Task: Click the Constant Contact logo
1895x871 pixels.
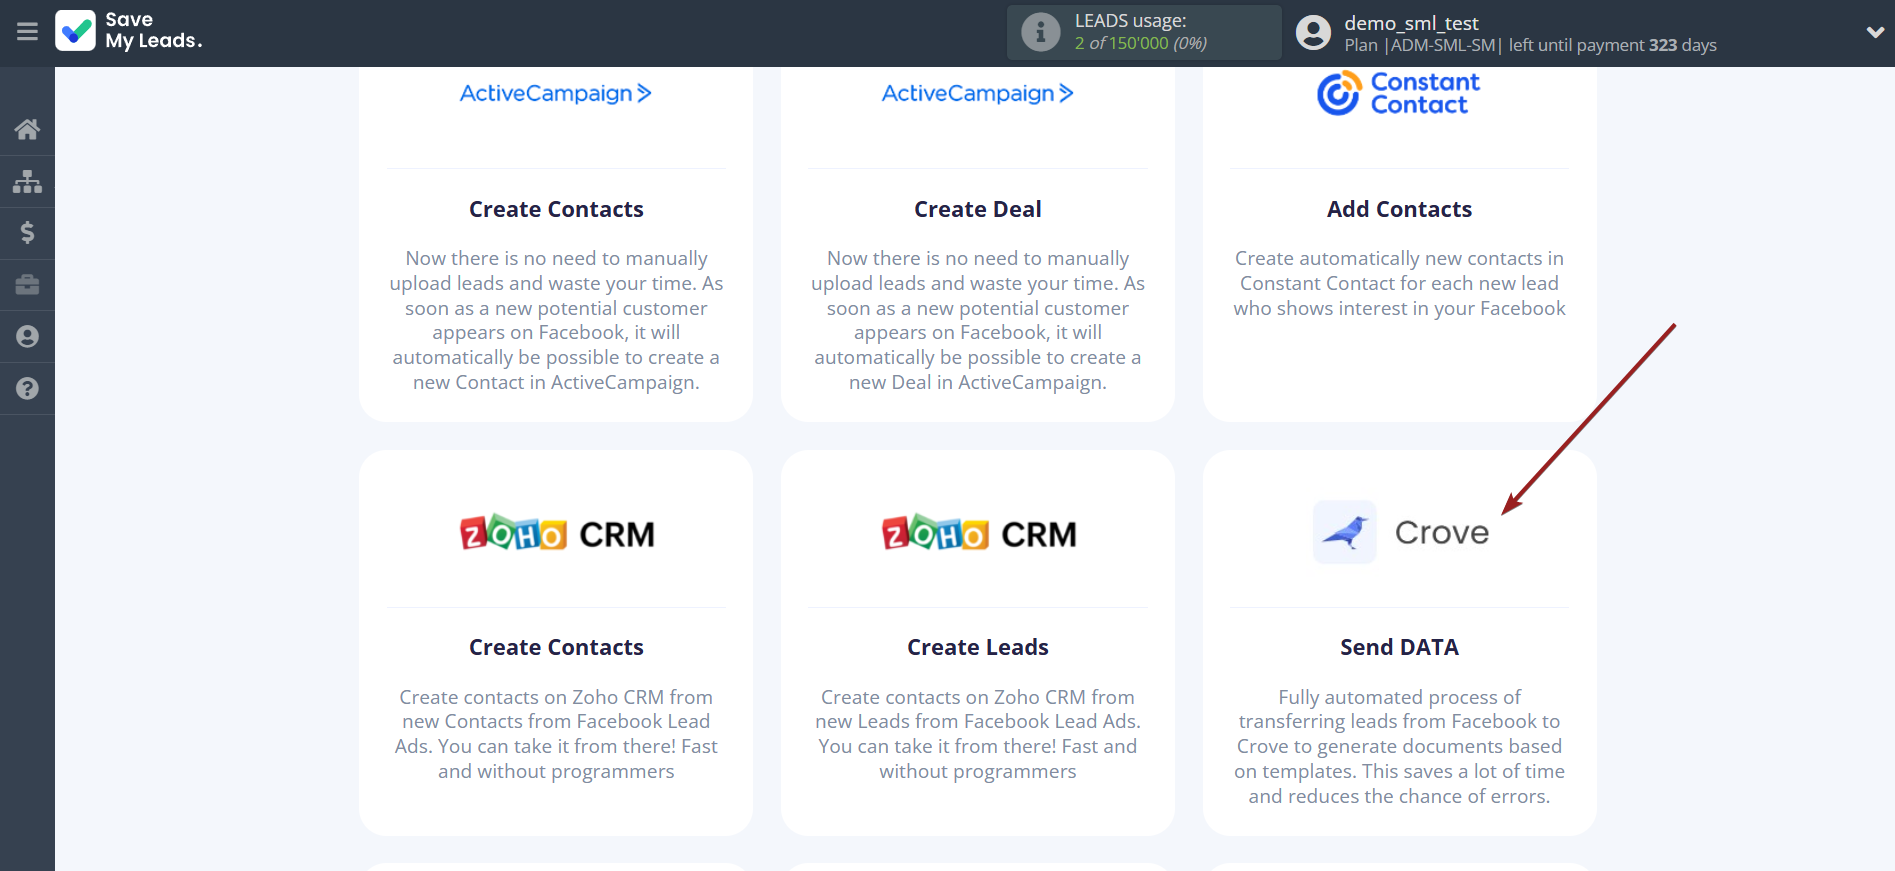Action: (x=1399, y=93)
